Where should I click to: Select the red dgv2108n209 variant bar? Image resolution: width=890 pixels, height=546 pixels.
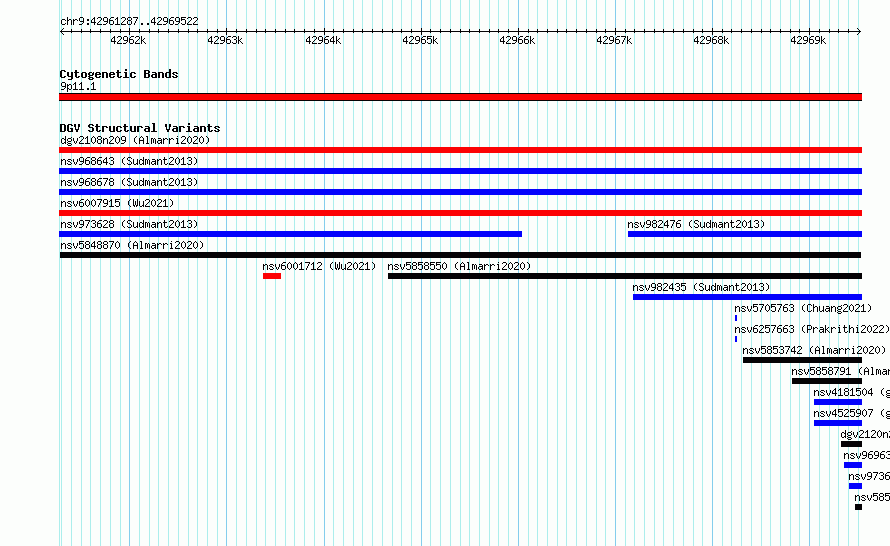click(460, 150)
